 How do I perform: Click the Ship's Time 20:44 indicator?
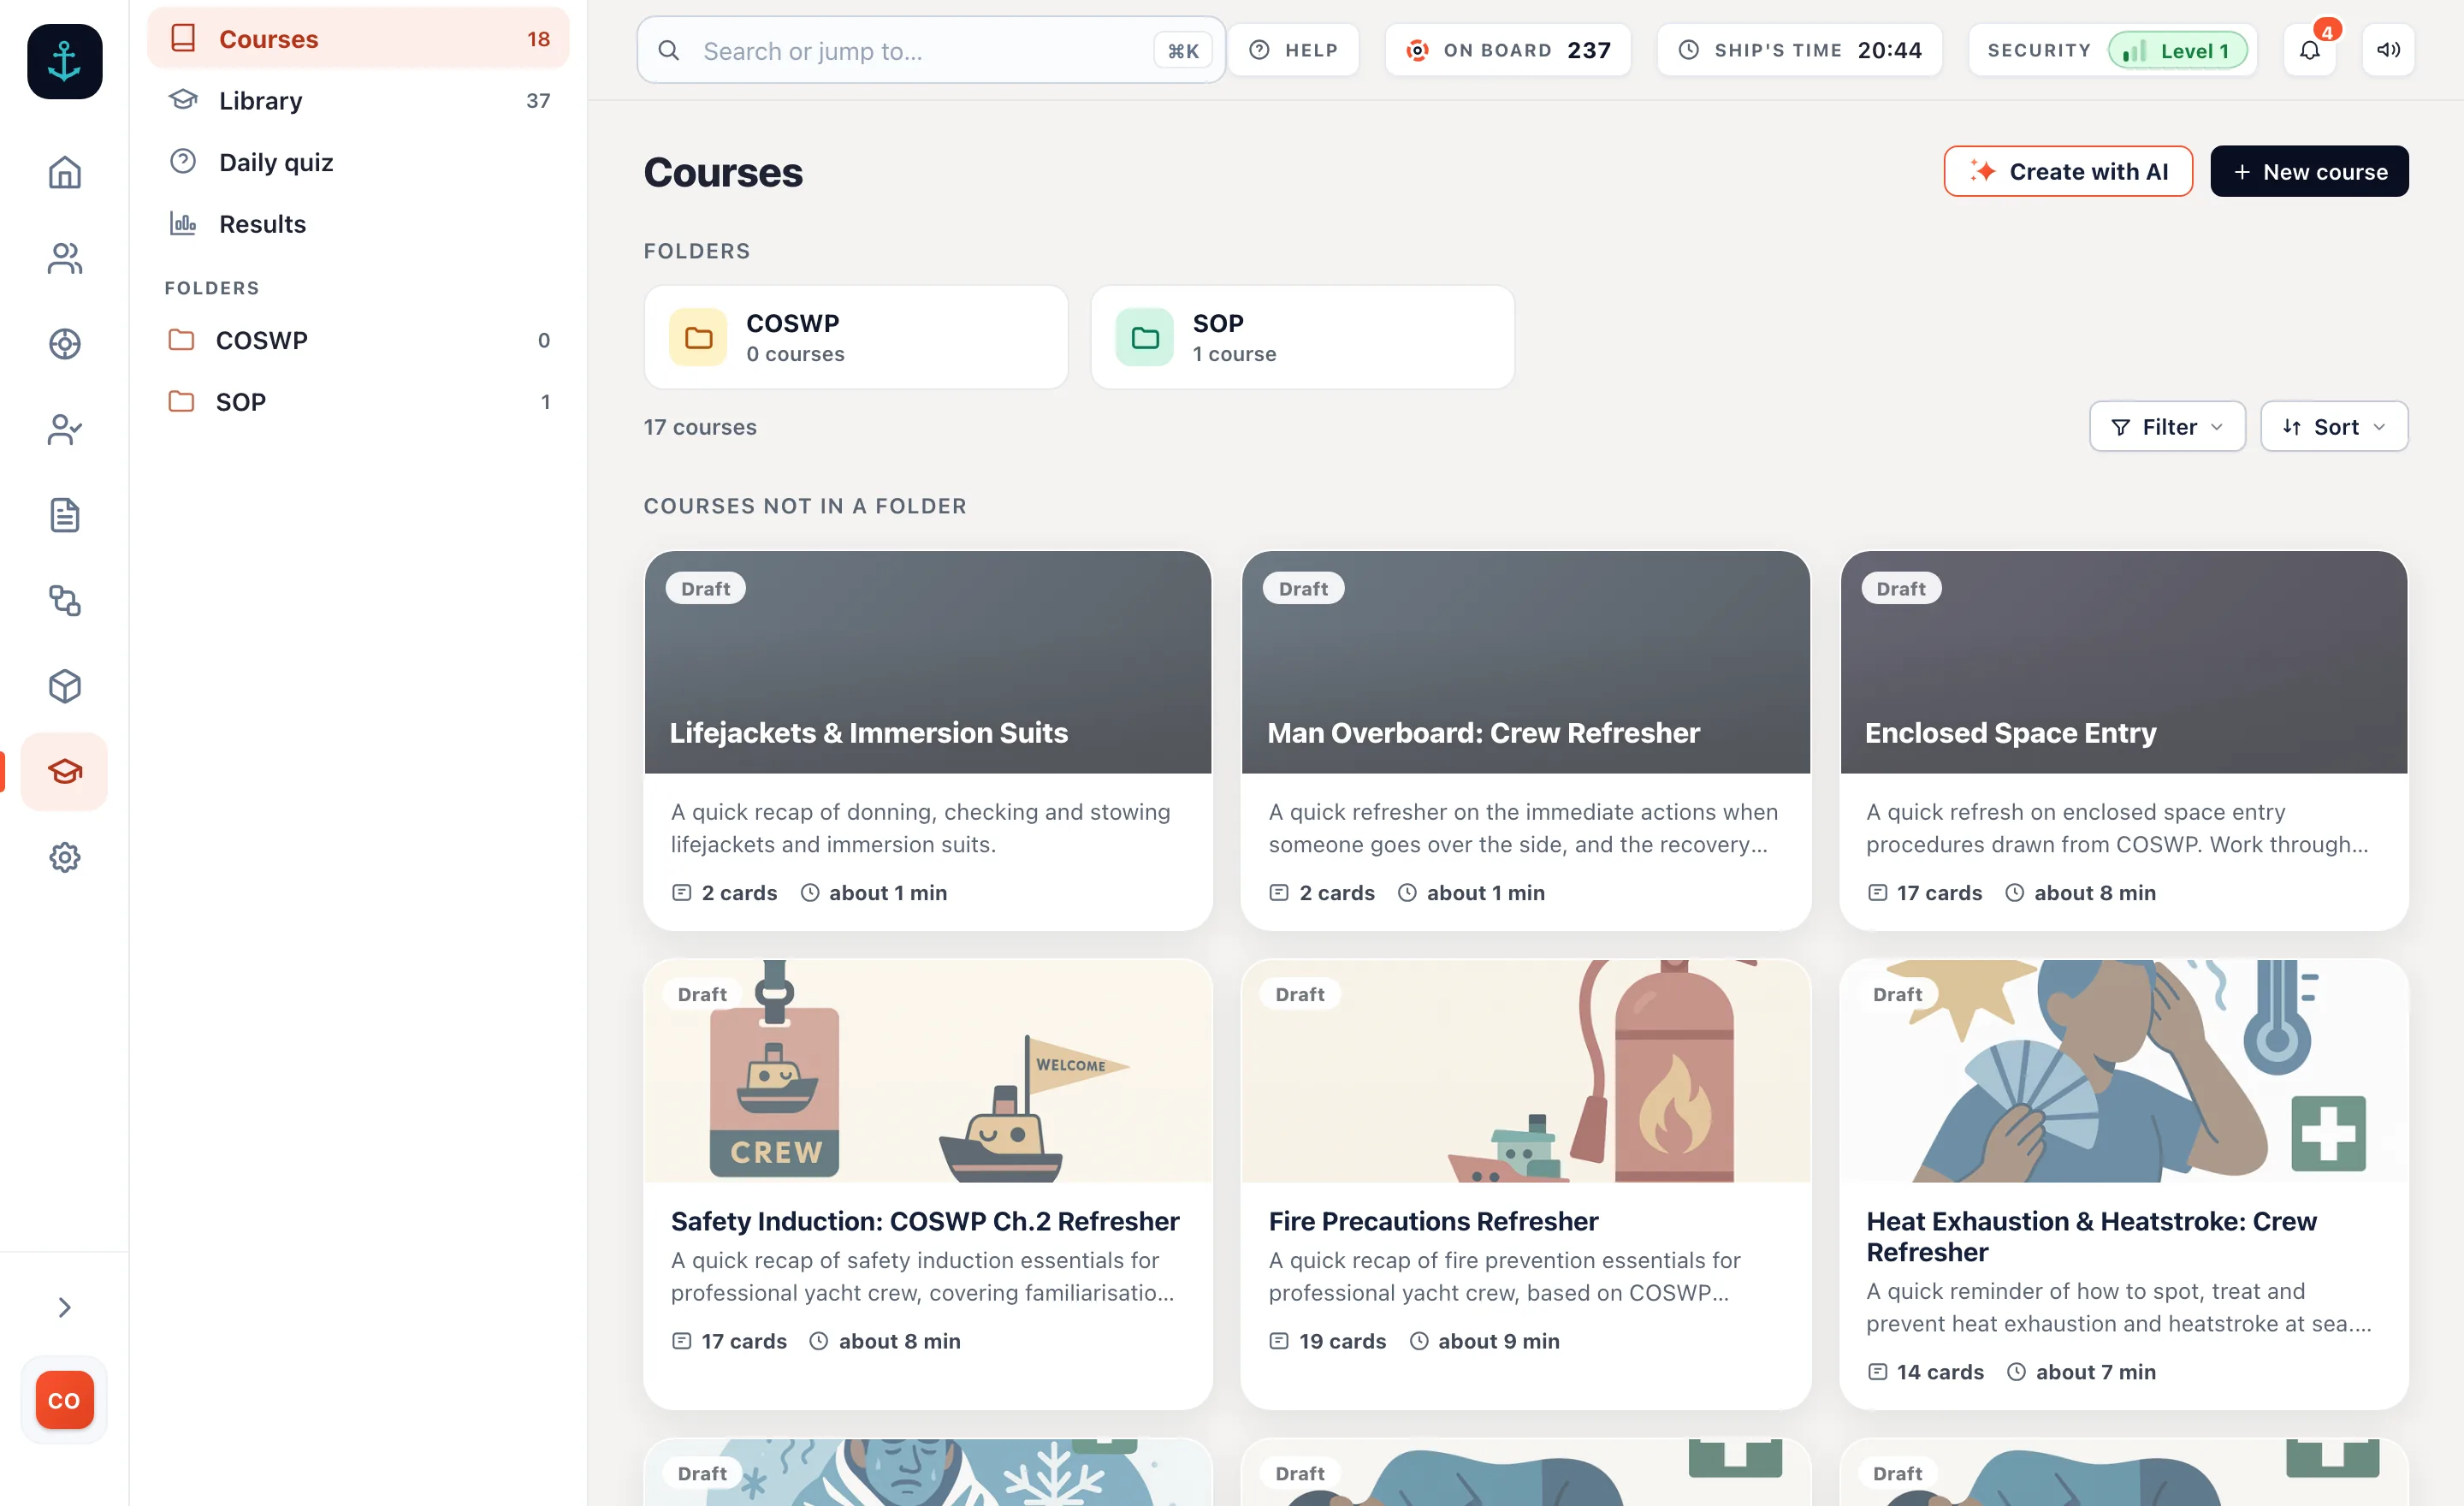[1799, 50]
